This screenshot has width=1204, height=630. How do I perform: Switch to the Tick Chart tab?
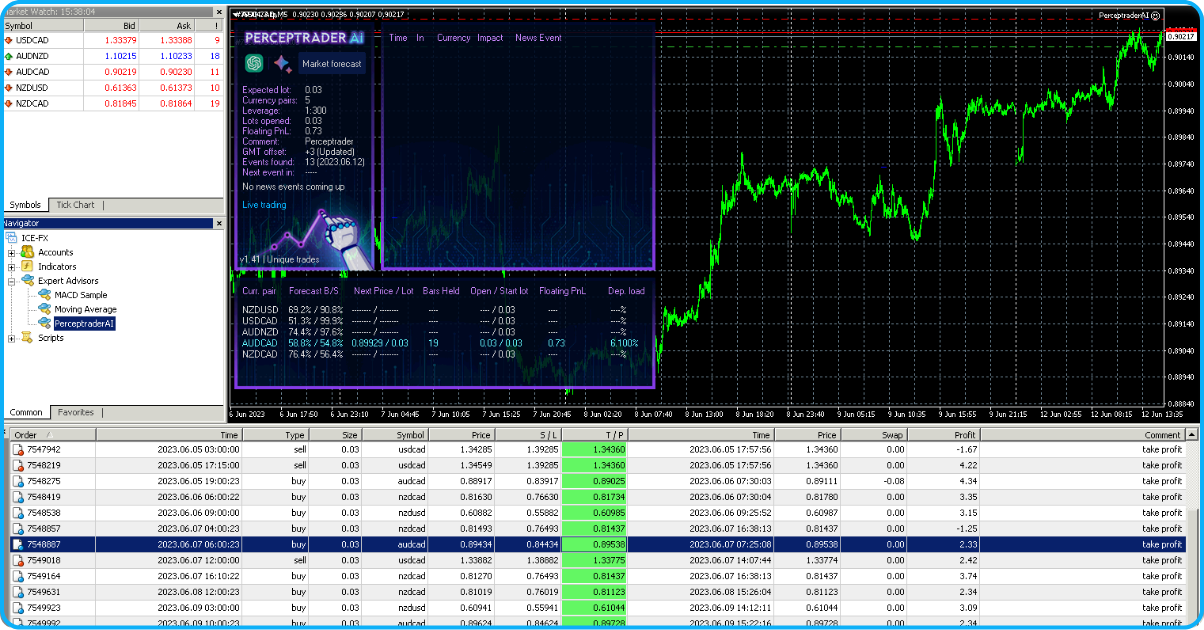pyautogui.click(x=75, y=205)
